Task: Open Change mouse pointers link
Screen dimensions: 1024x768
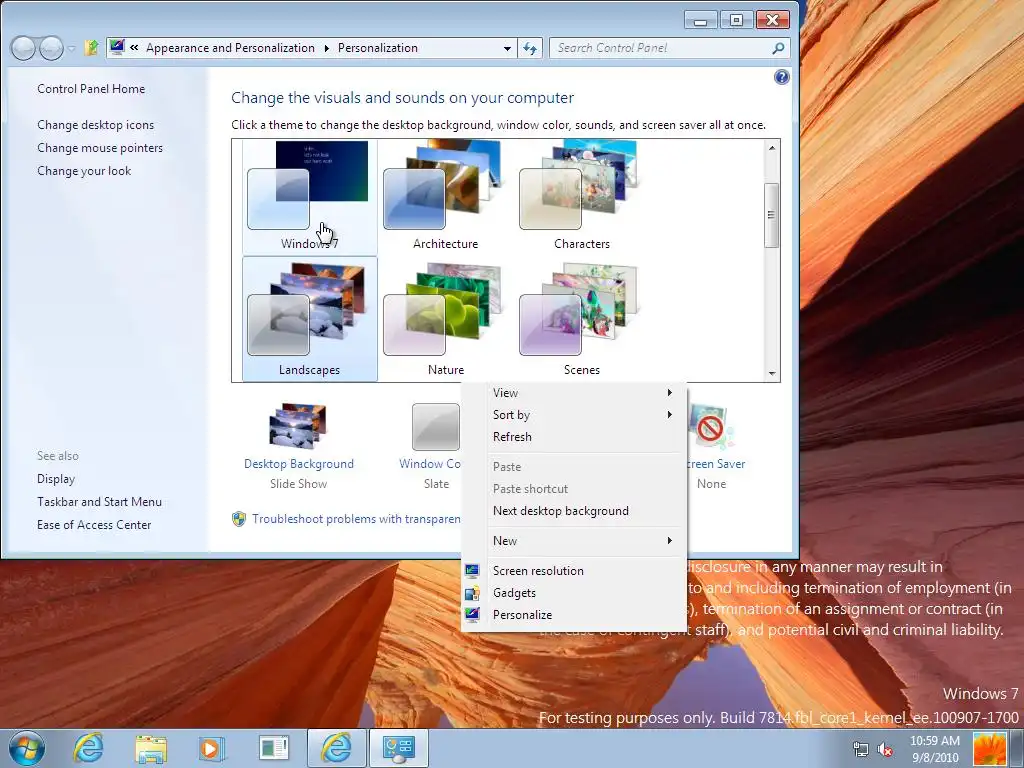Action: coord(100,148)
